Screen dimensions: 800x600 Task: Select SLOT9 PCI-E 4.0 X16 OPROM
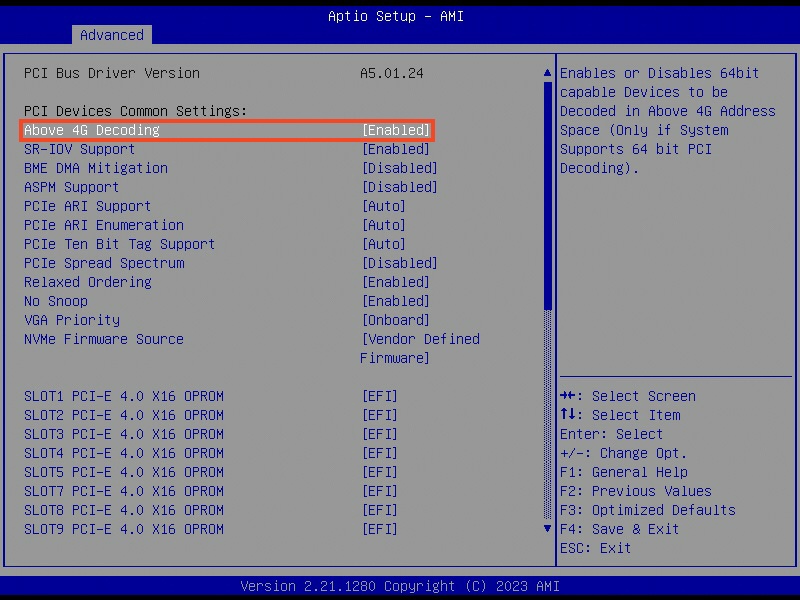point(211,529)
